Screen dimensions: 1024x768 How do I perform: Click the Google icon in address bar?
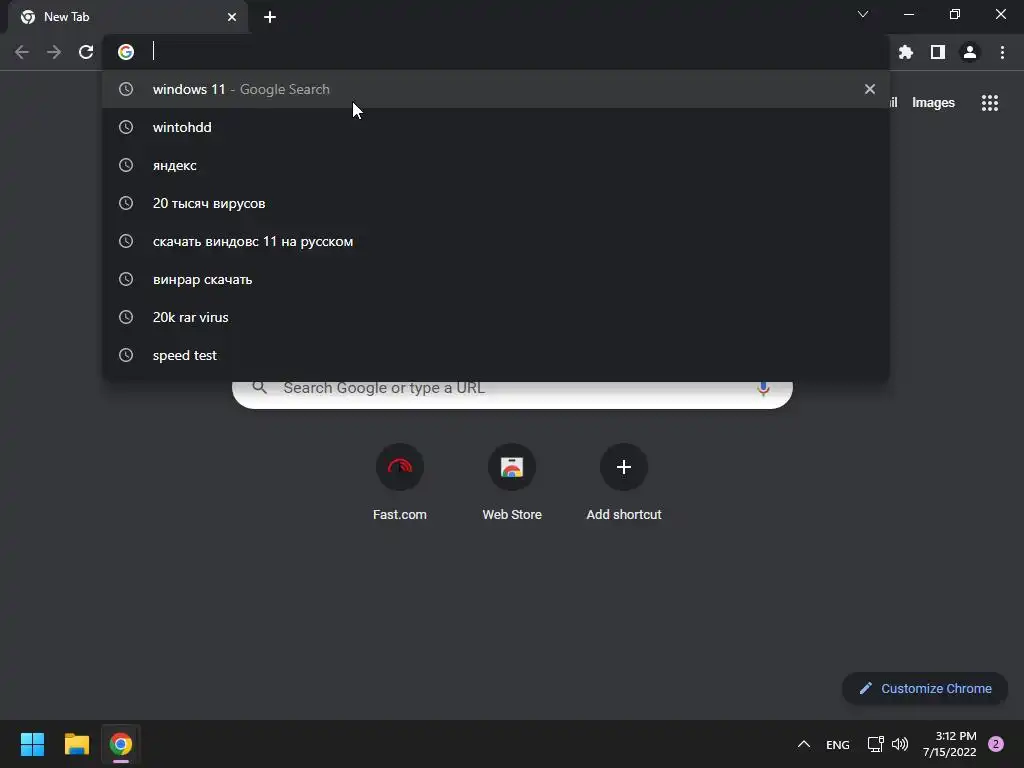[x=126, y=52]
